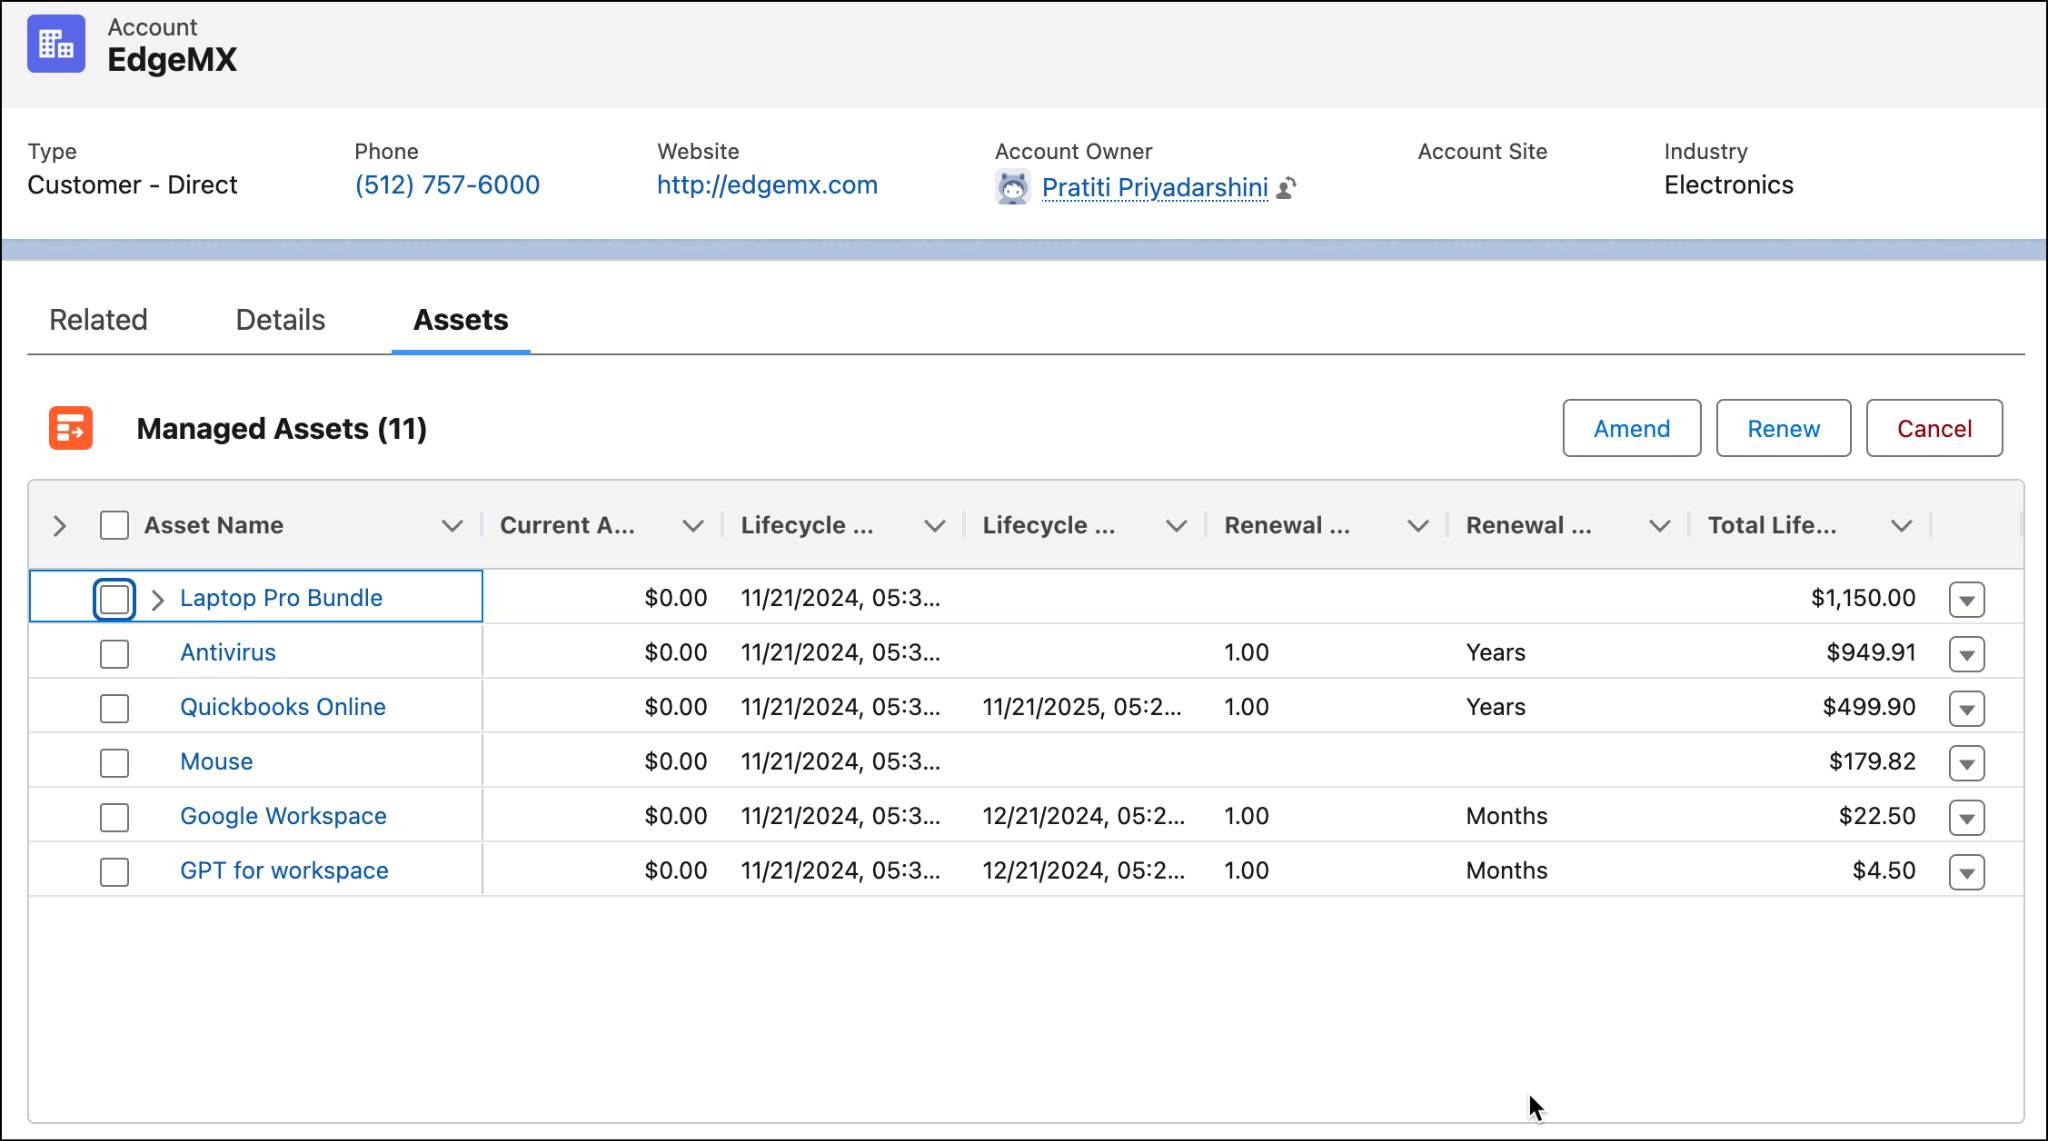Image resolution: width=2048 pixels, height=1141 pixels.
Task: Check the Antivirus row checkbox
Action: (114, 654)
